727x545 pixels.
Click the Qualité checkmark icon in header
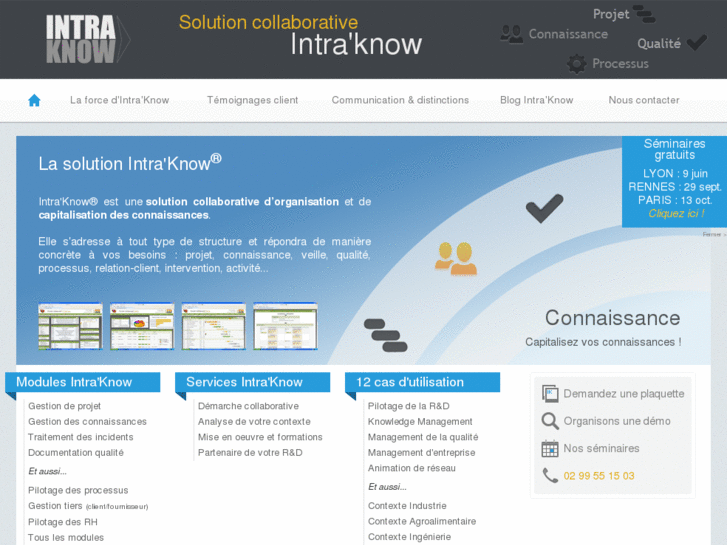click(x=697, y=43)
